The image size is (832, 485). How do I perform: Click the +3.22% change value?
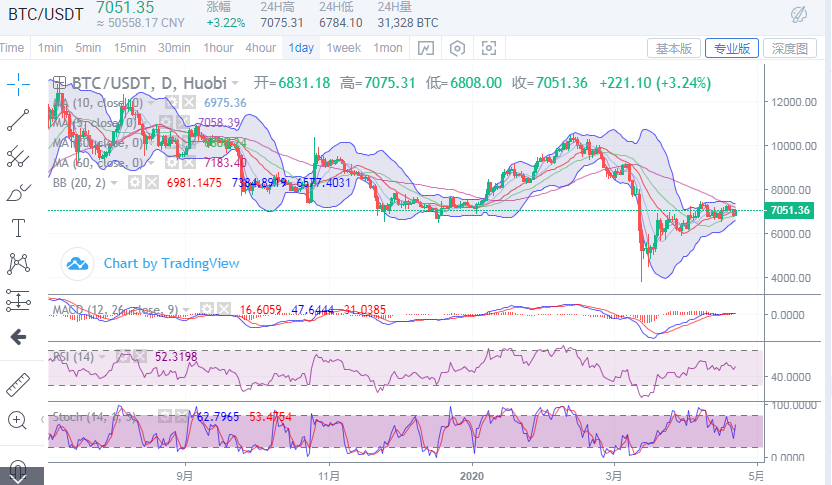pyautogui.click(x=226, y=23)
